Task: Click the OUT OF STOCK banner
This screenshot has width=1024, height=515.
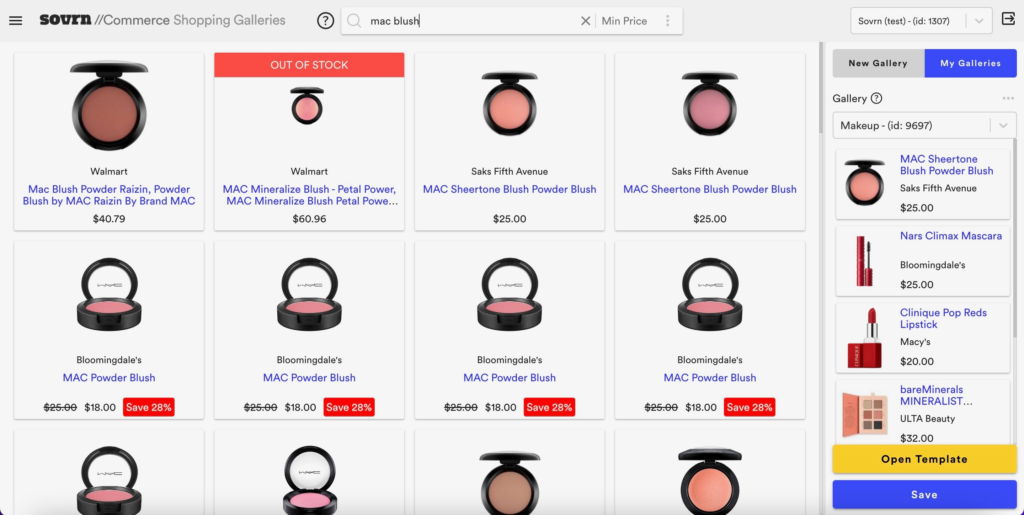Action: [309, 65]
